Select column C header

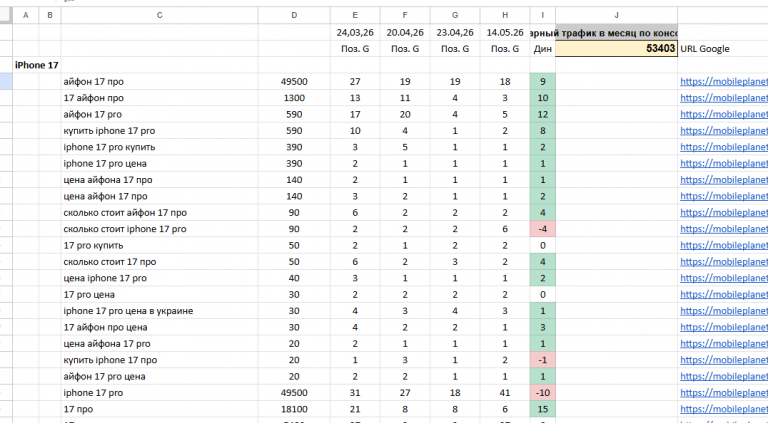point(160,15)
